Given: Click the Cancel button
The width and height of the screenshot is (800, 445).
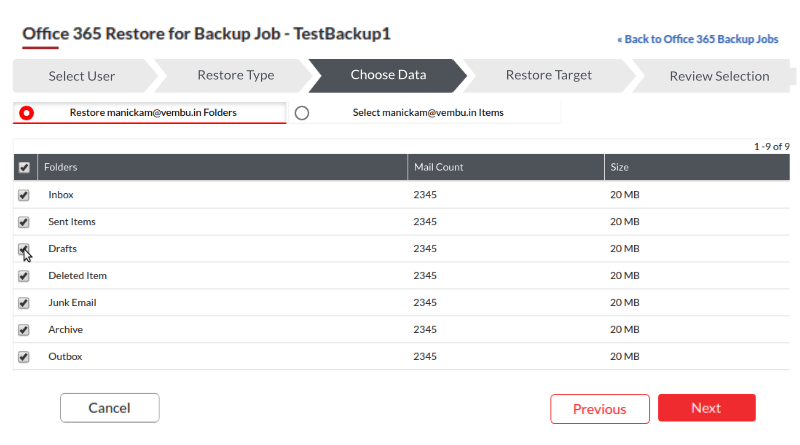Looking at the screenshot, I should tap(109, 408).
